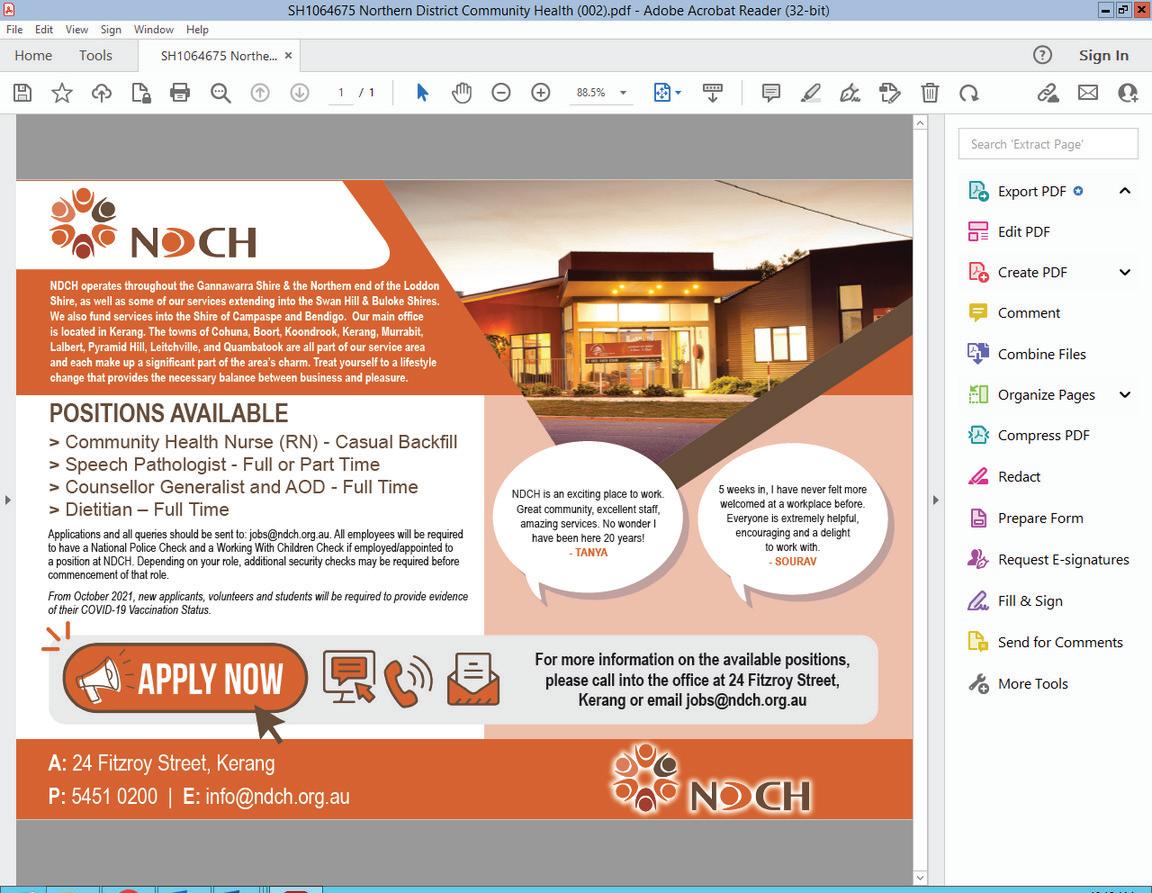Click the document scrollbar down arrow
The image size is (1152, 893).
(x=920, y=878)
